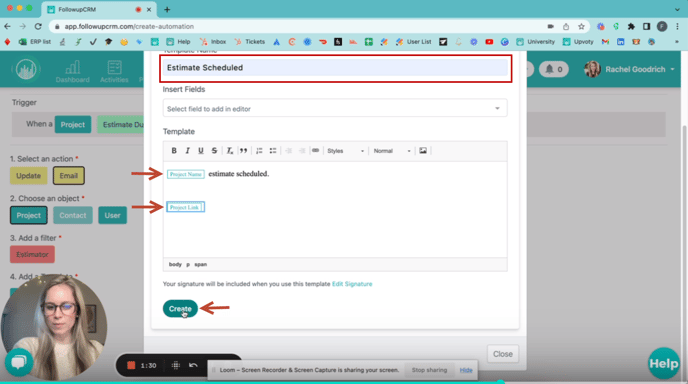This screenshot has height=384, width=688.
Task: Open the Styles dropdown
Action: (346, 151)
